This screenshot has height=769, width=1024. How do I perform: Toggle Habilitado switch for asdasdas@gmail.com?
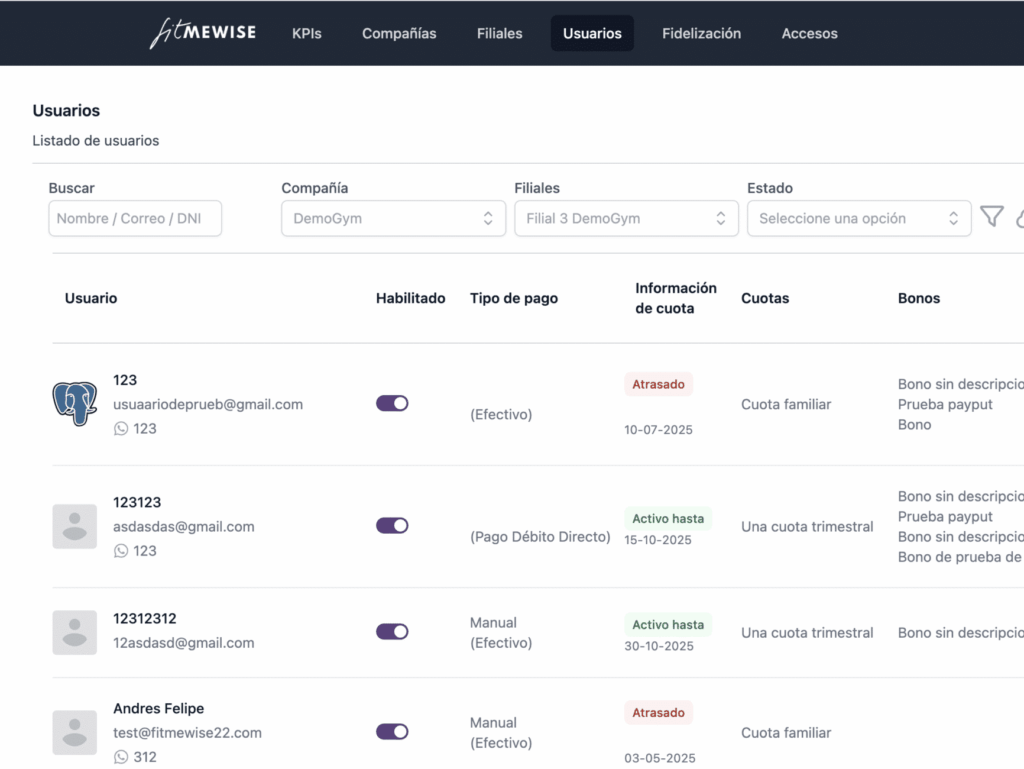pos(392,526)
